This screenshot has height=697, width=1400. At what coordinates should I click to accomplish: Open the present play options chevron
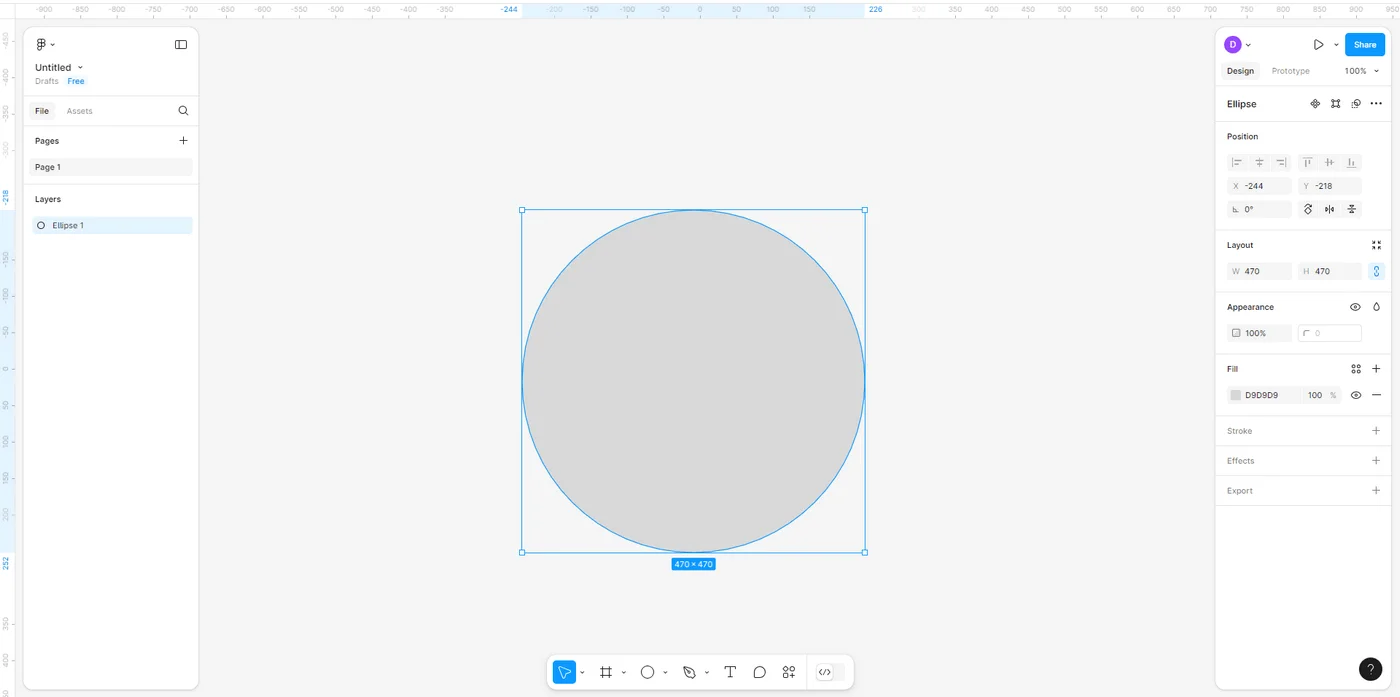[1336, 45]
